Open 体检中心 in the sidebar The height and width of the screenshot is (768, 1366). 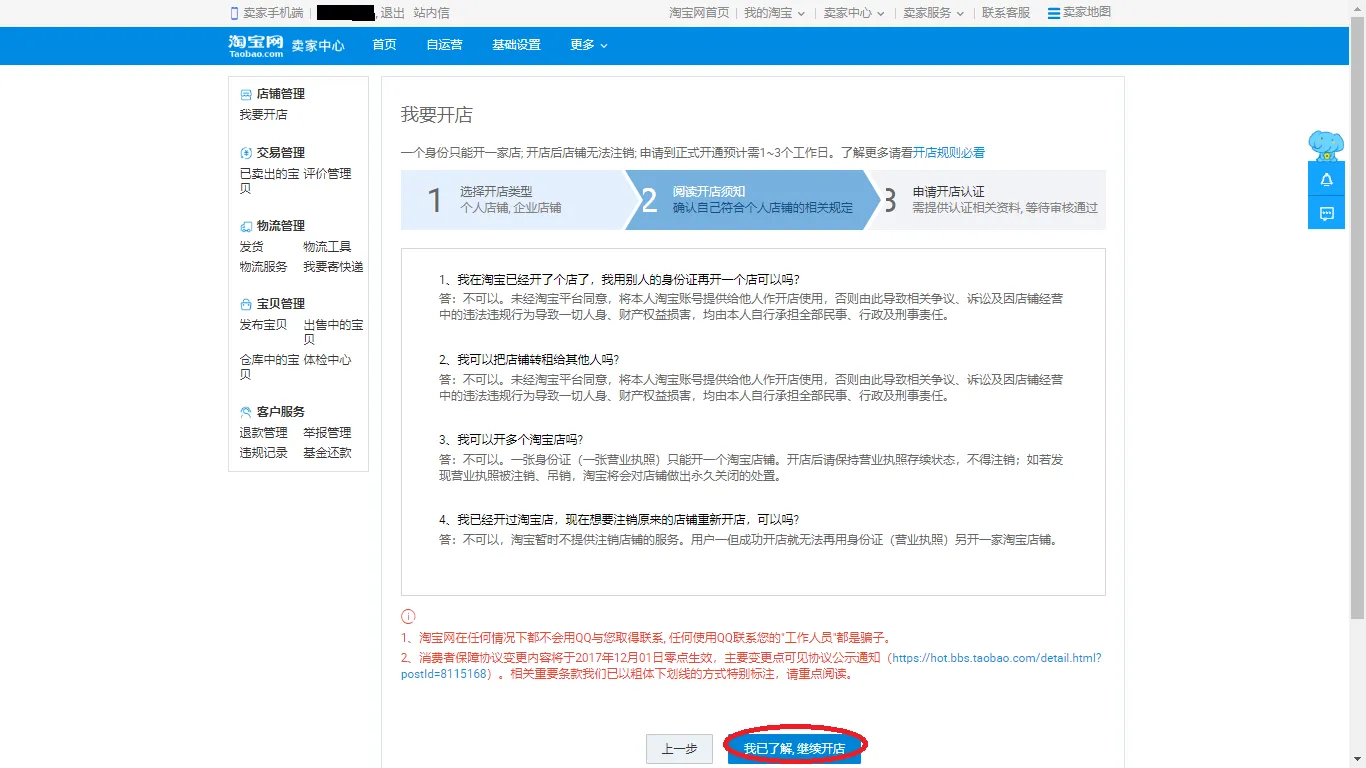pyautogui.click(x=327, y=360)
